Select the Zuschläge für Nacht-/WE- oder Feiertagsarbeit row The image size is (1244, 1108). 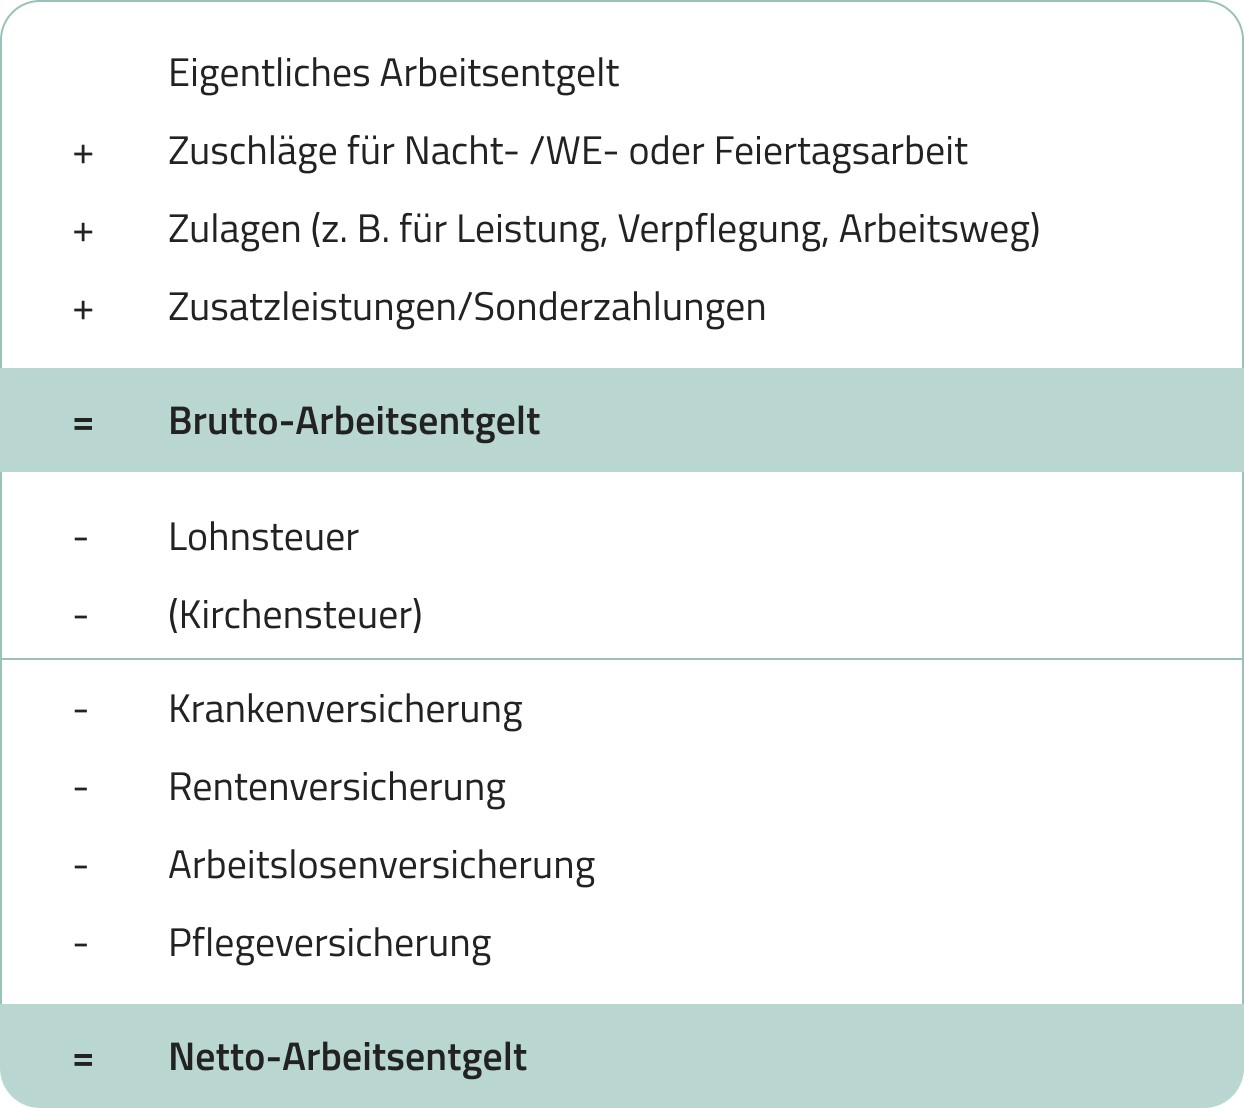[567, 152]
